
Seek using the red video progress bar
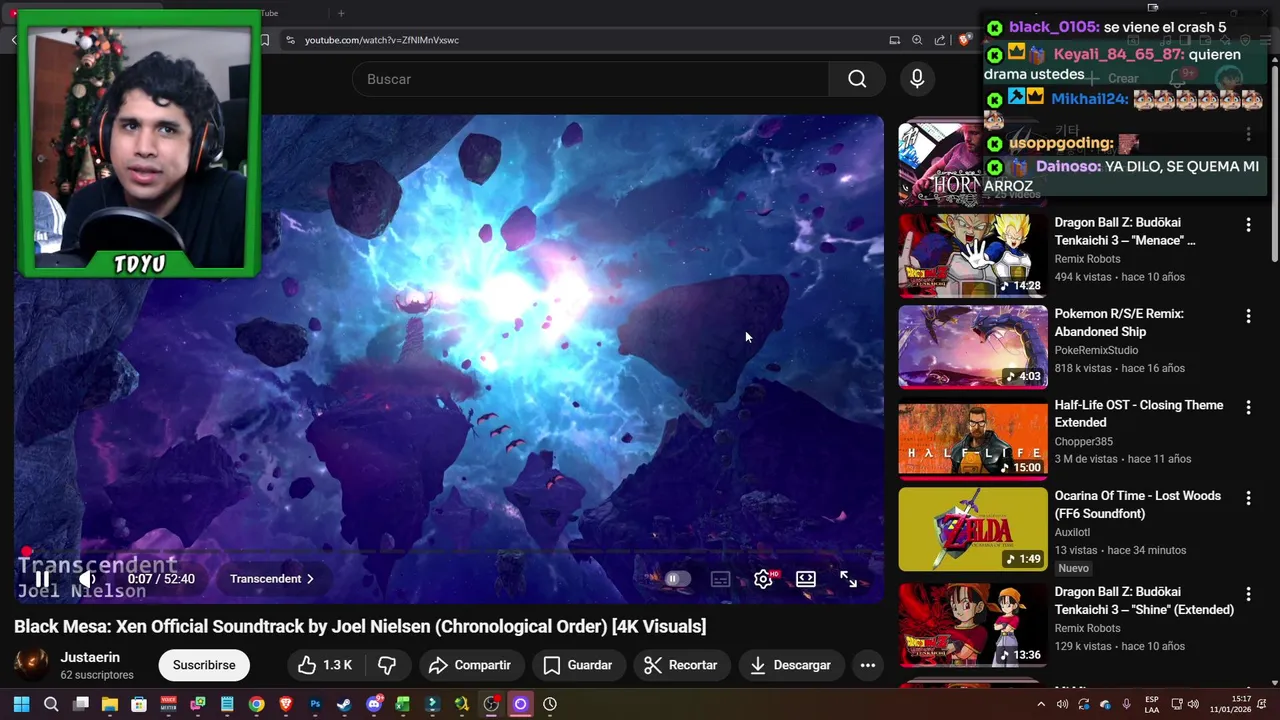point(448,552)
